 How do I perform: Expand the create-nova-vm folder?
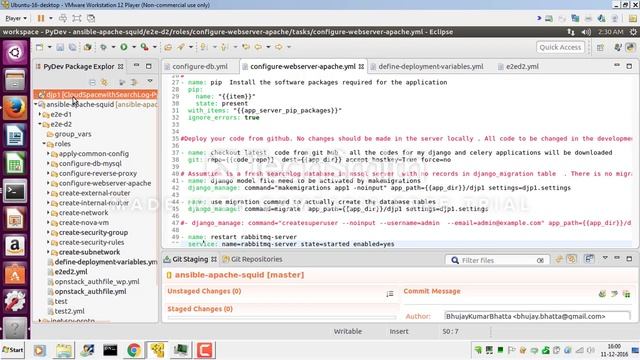[x=48, y=222]
